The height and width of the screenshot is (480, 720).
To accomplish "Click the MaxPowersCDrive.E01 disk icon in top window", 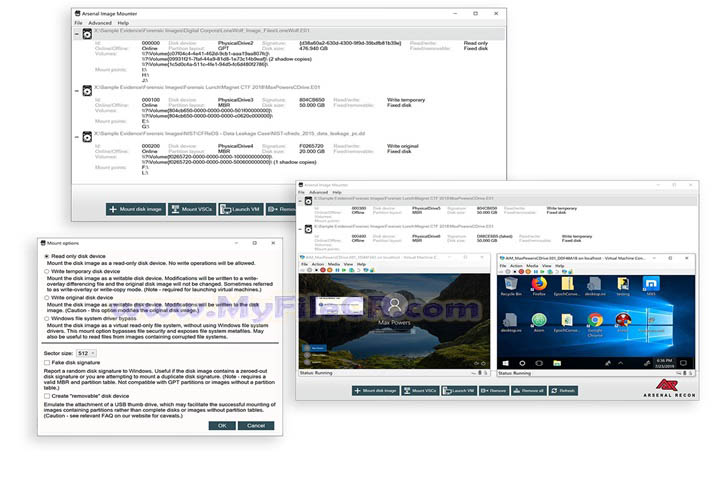I will (87, 90).
